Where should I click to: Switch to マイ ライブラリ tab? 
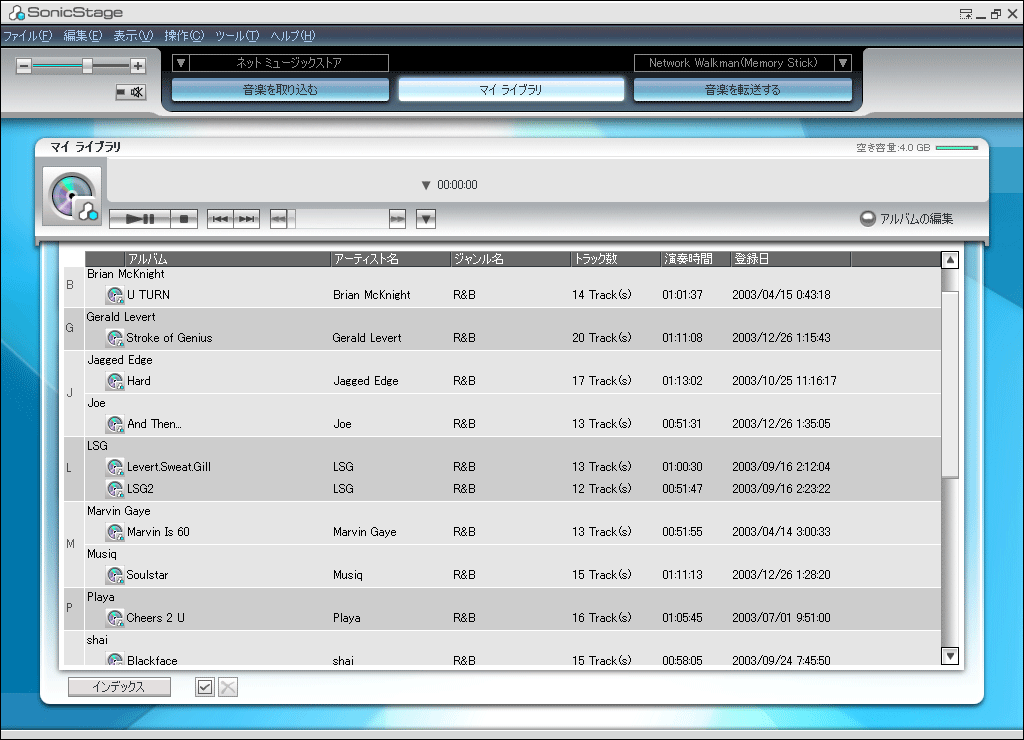[x=511, y=89]
